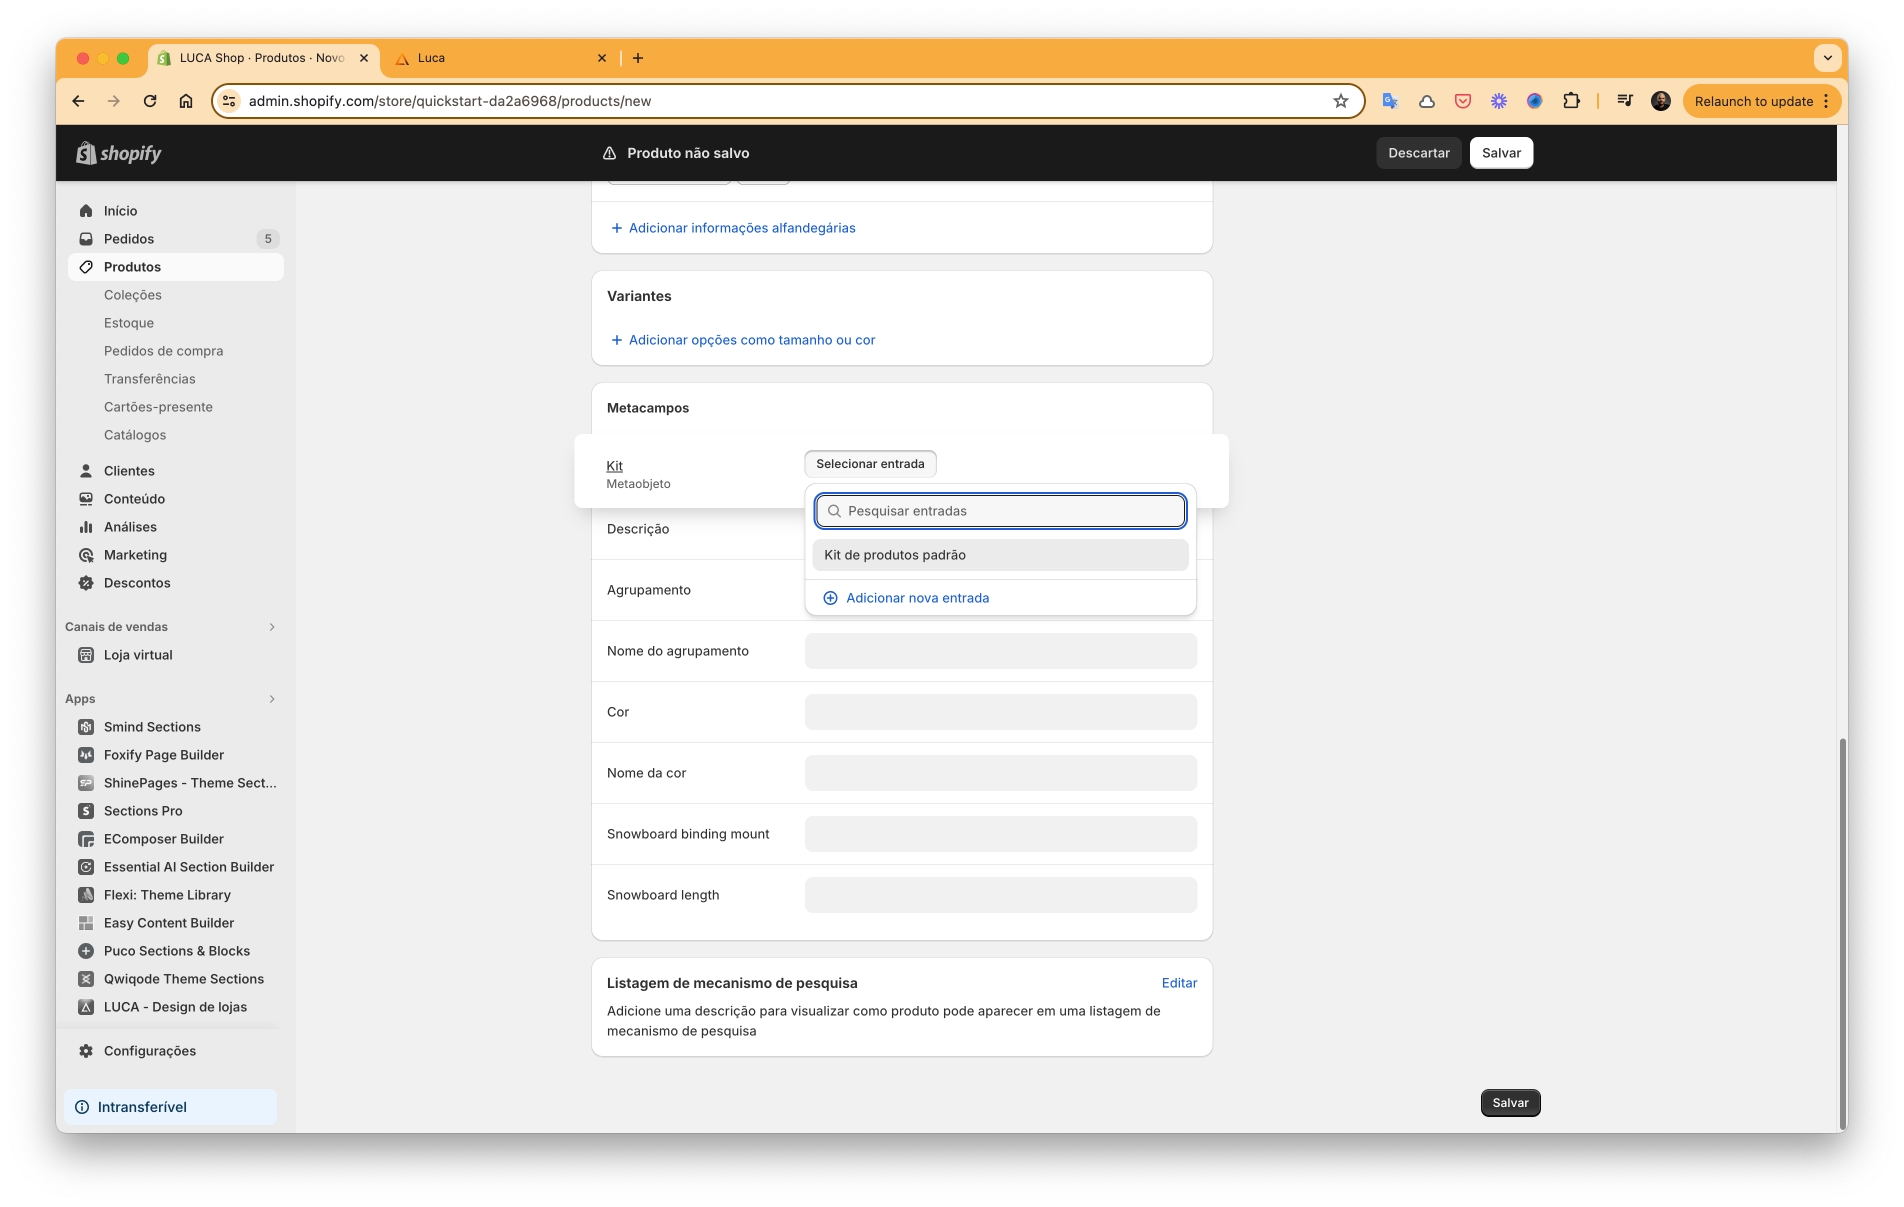Switch to the Luca browser tab
The width and height of the screenshot is (1904, 1207).
coord(500,58)
